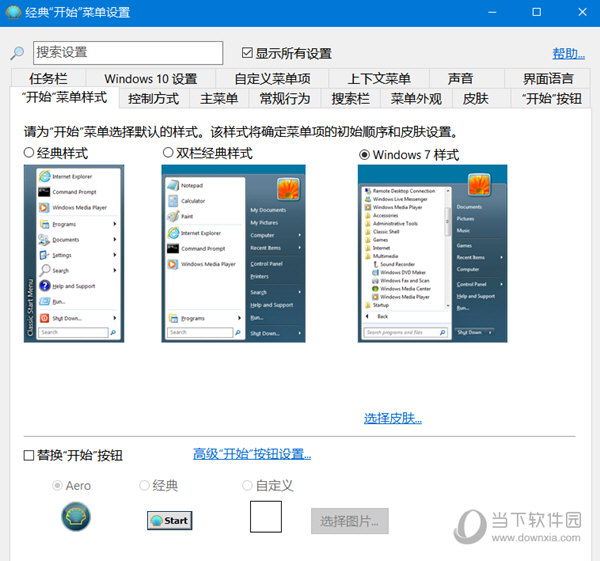The image size is (600, 561).
Task: Open the 搜索栏 tab
Action: 351,99
